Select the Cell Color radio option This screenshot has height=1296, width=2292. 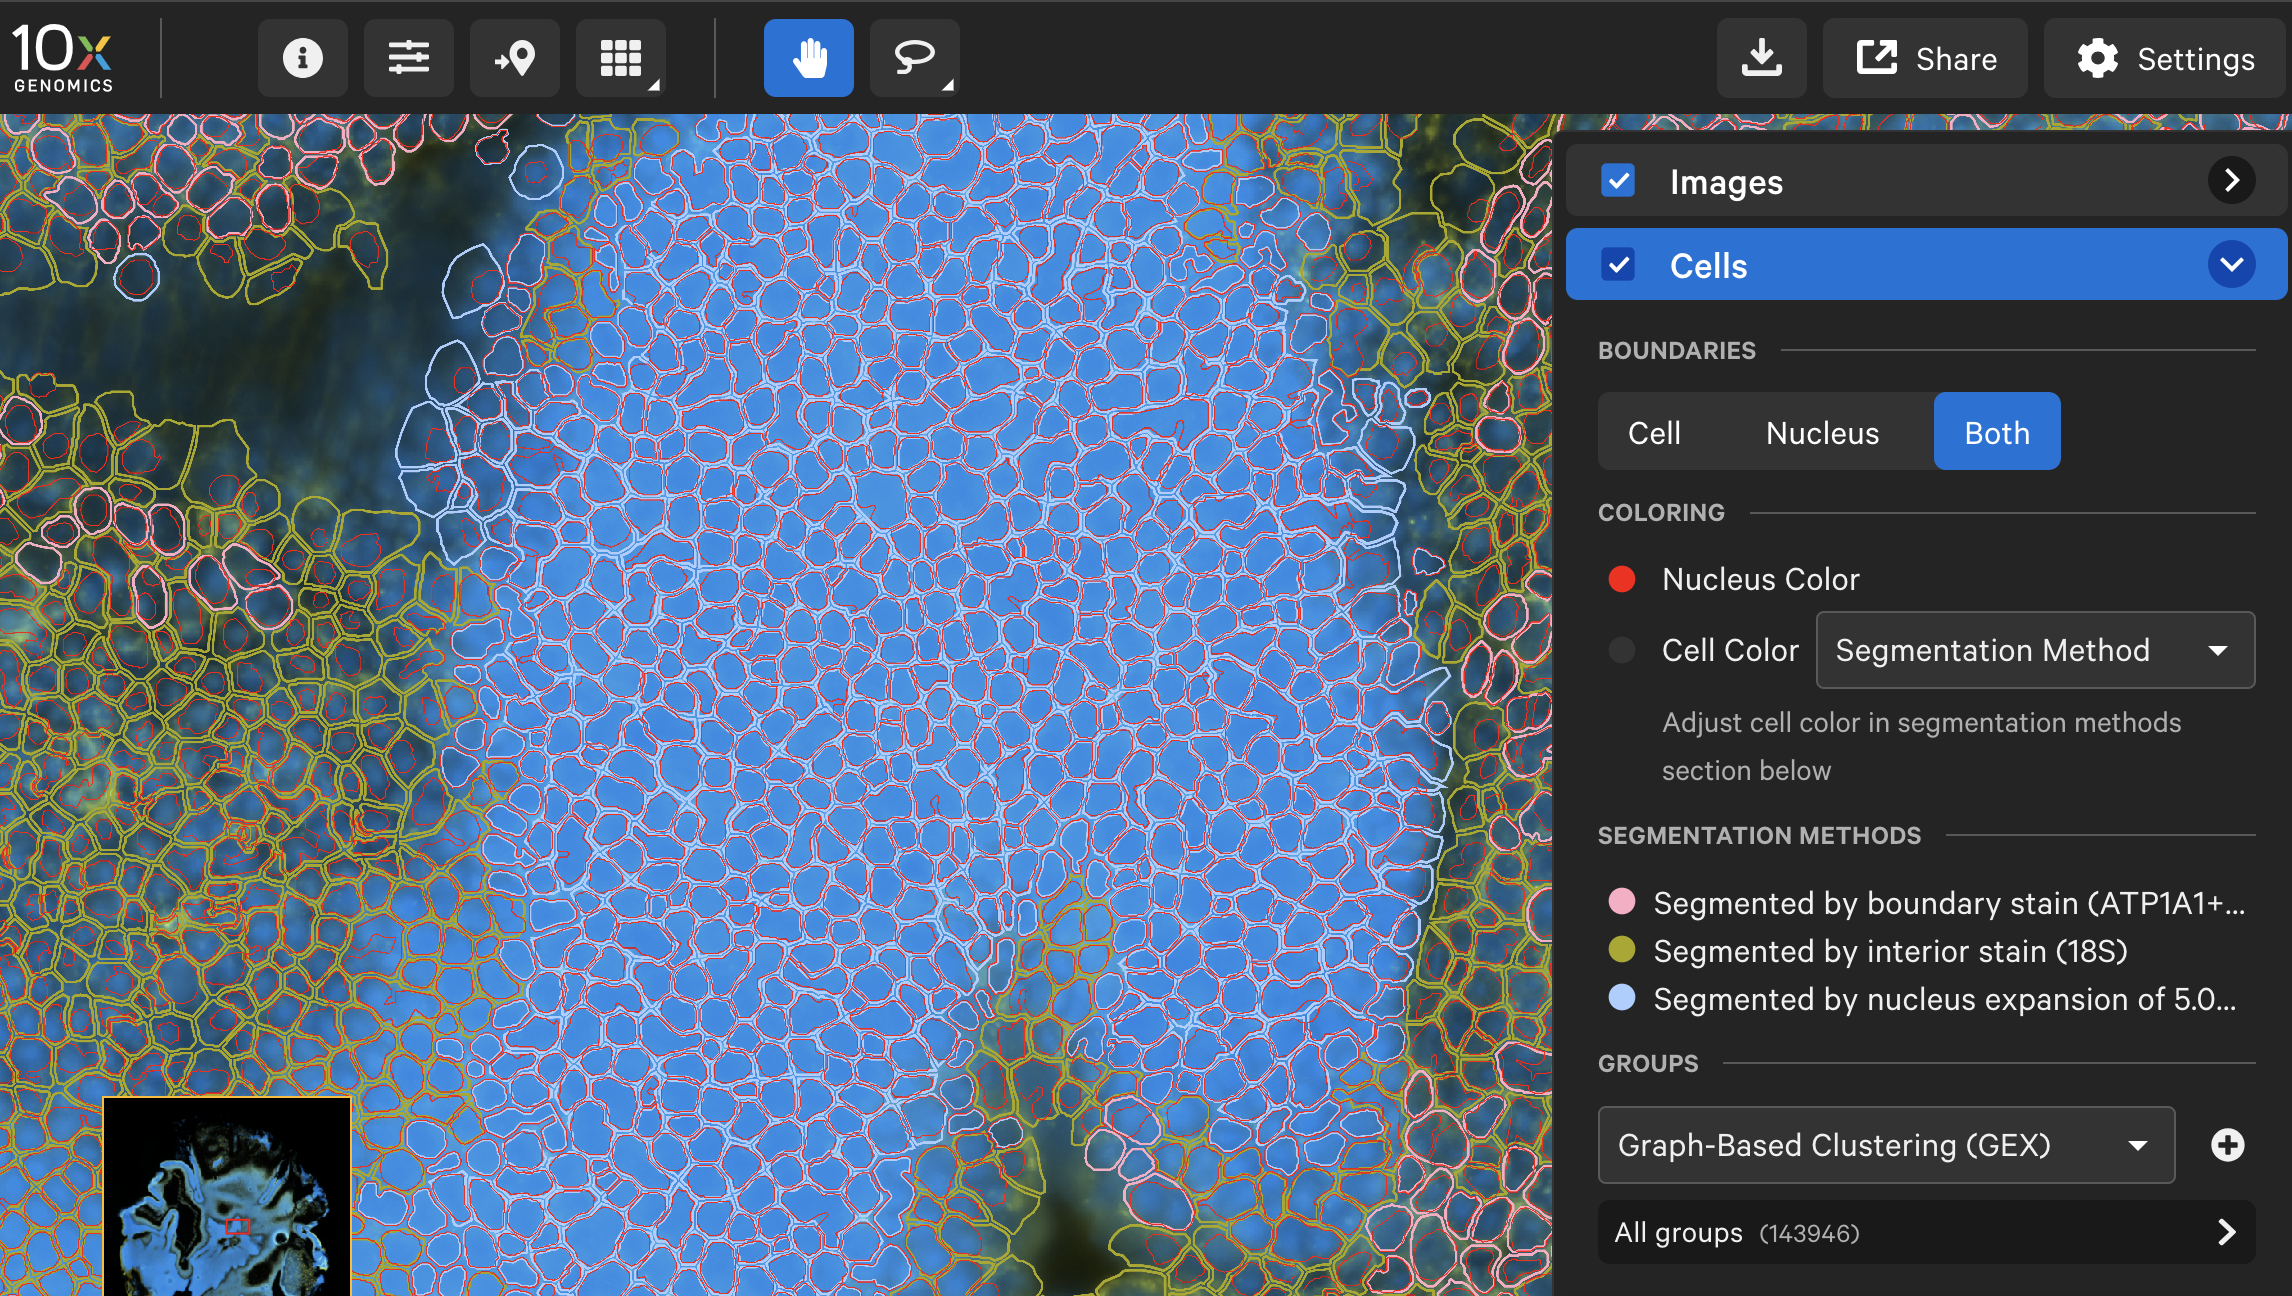pos(1622,650)
